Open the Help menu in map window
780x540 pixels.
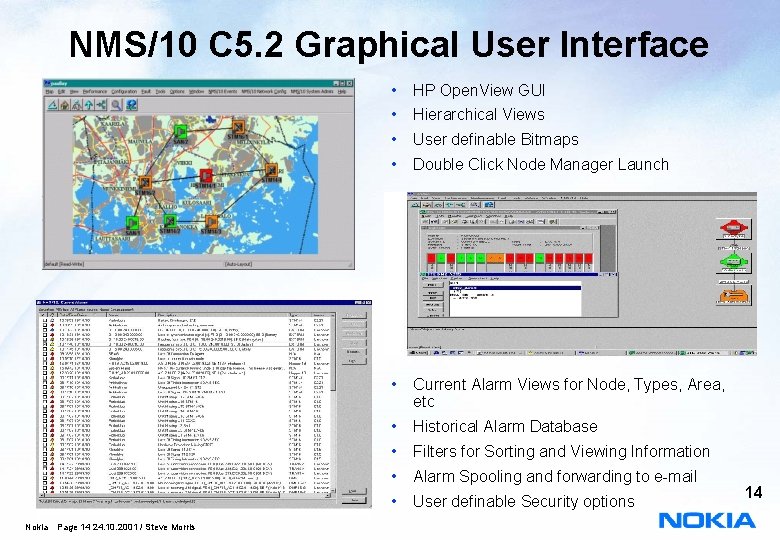click(342, 92)
